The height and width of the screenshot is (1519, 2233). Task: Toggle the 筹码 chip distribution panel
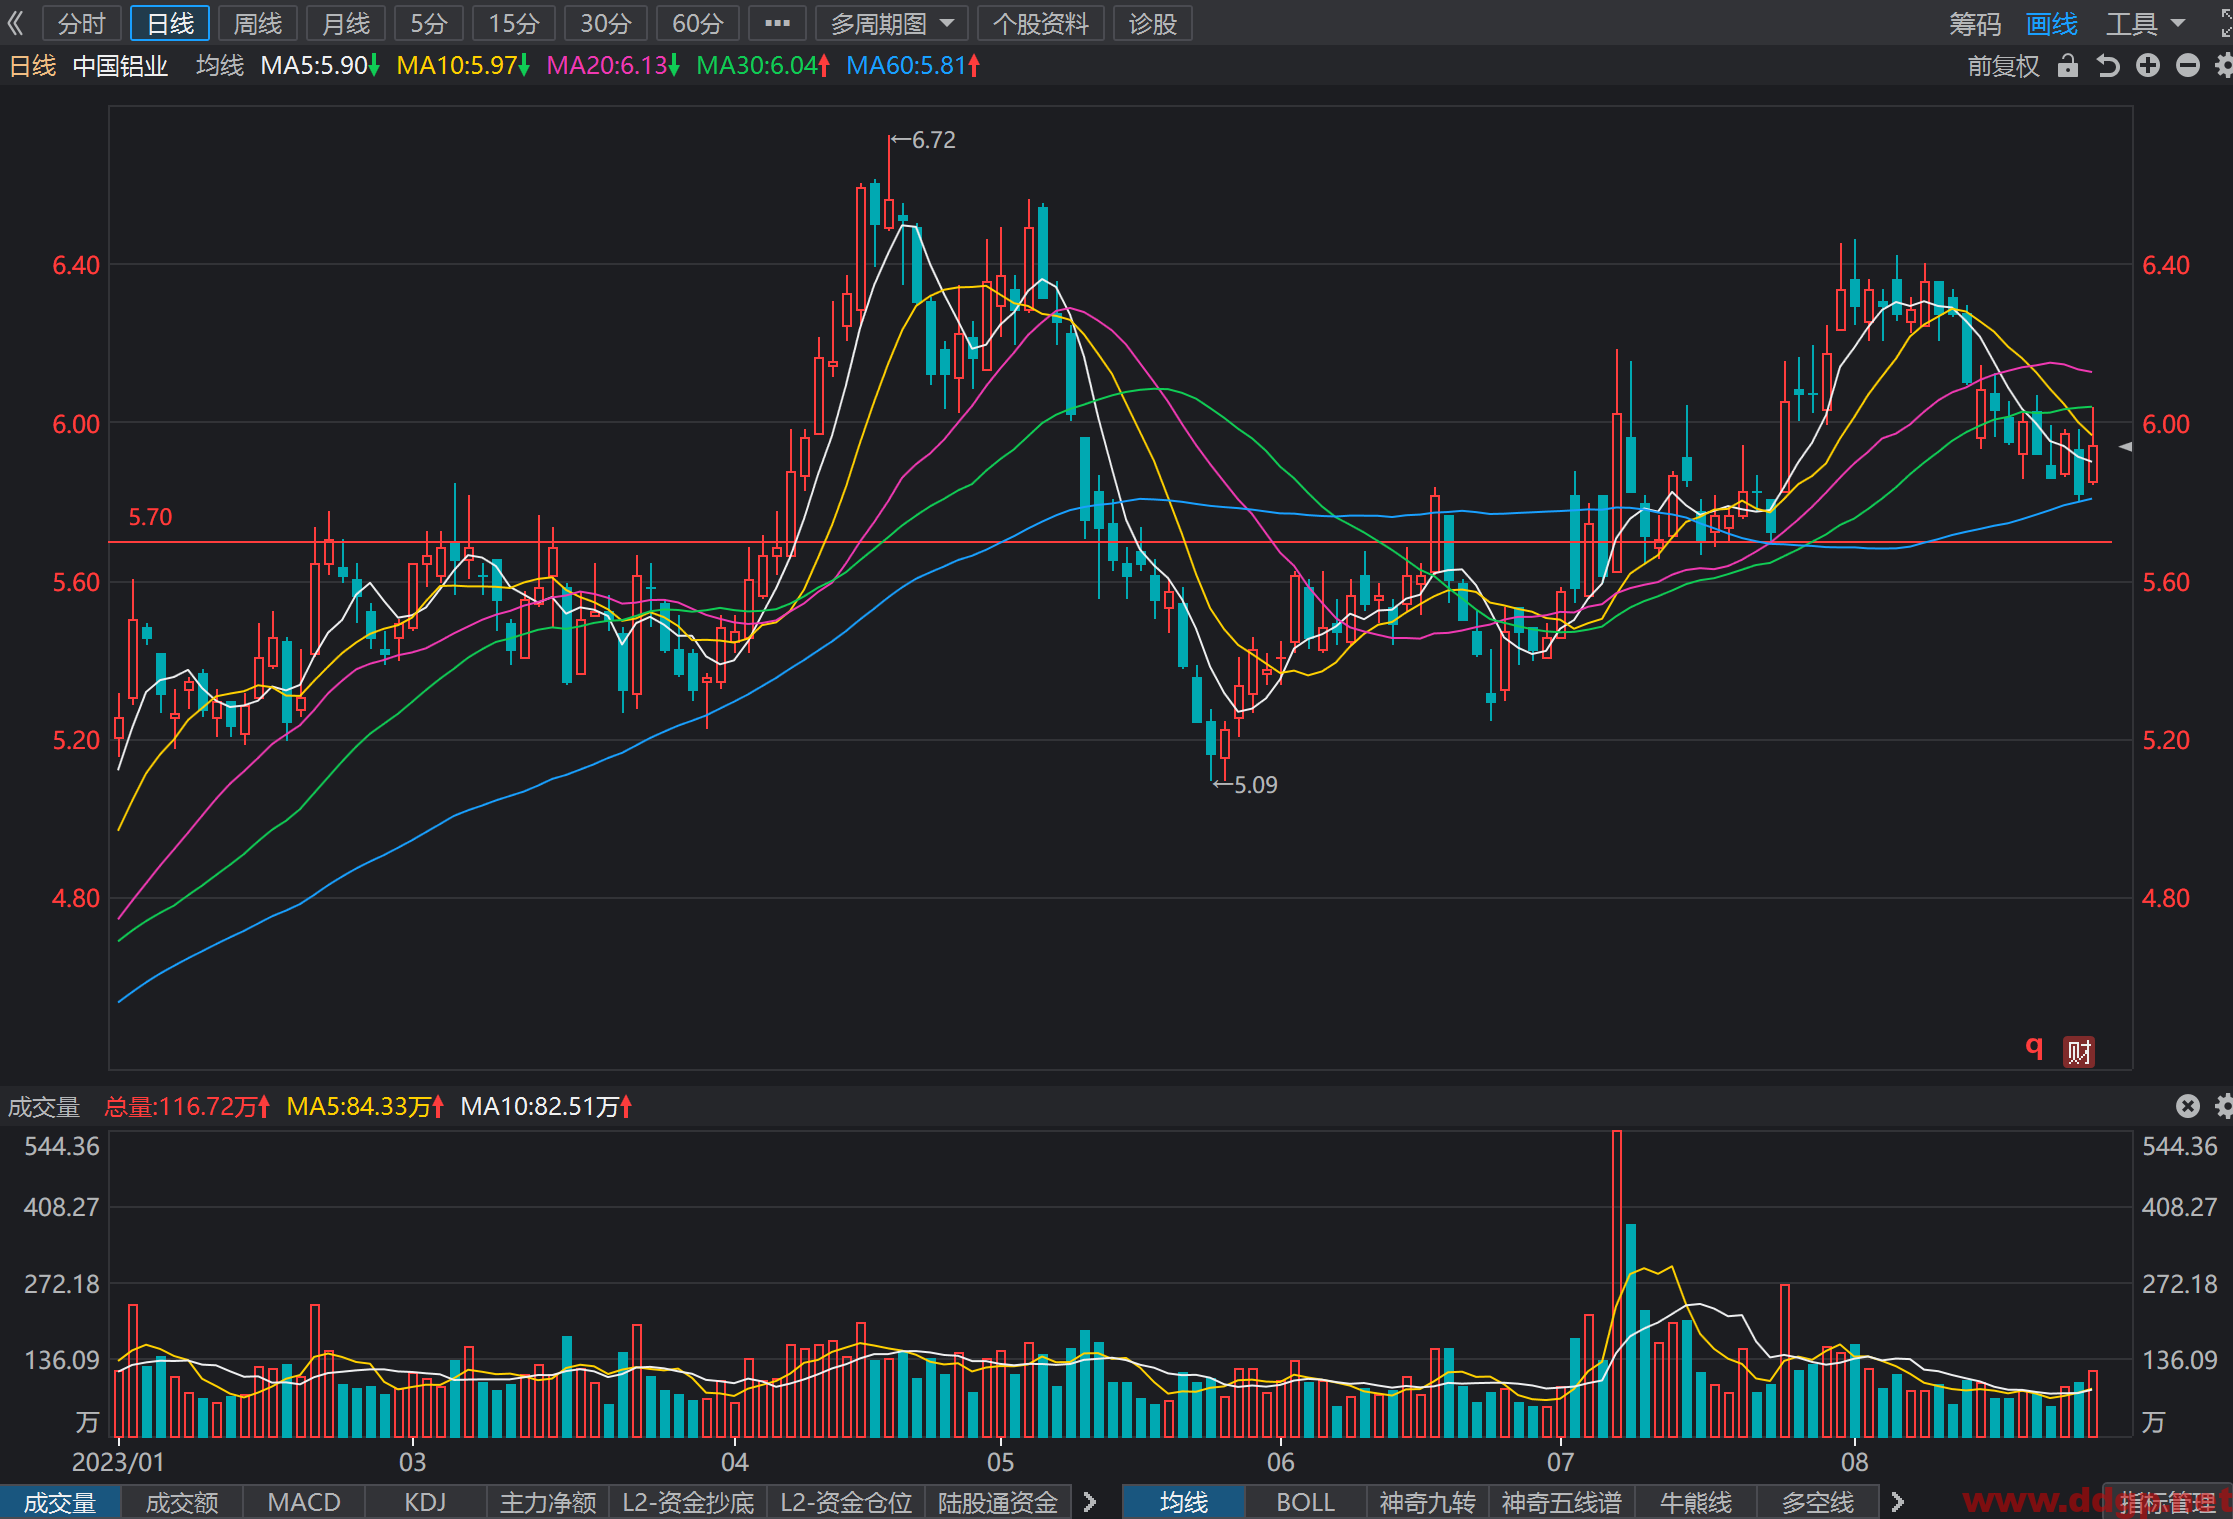(1975, 23)
